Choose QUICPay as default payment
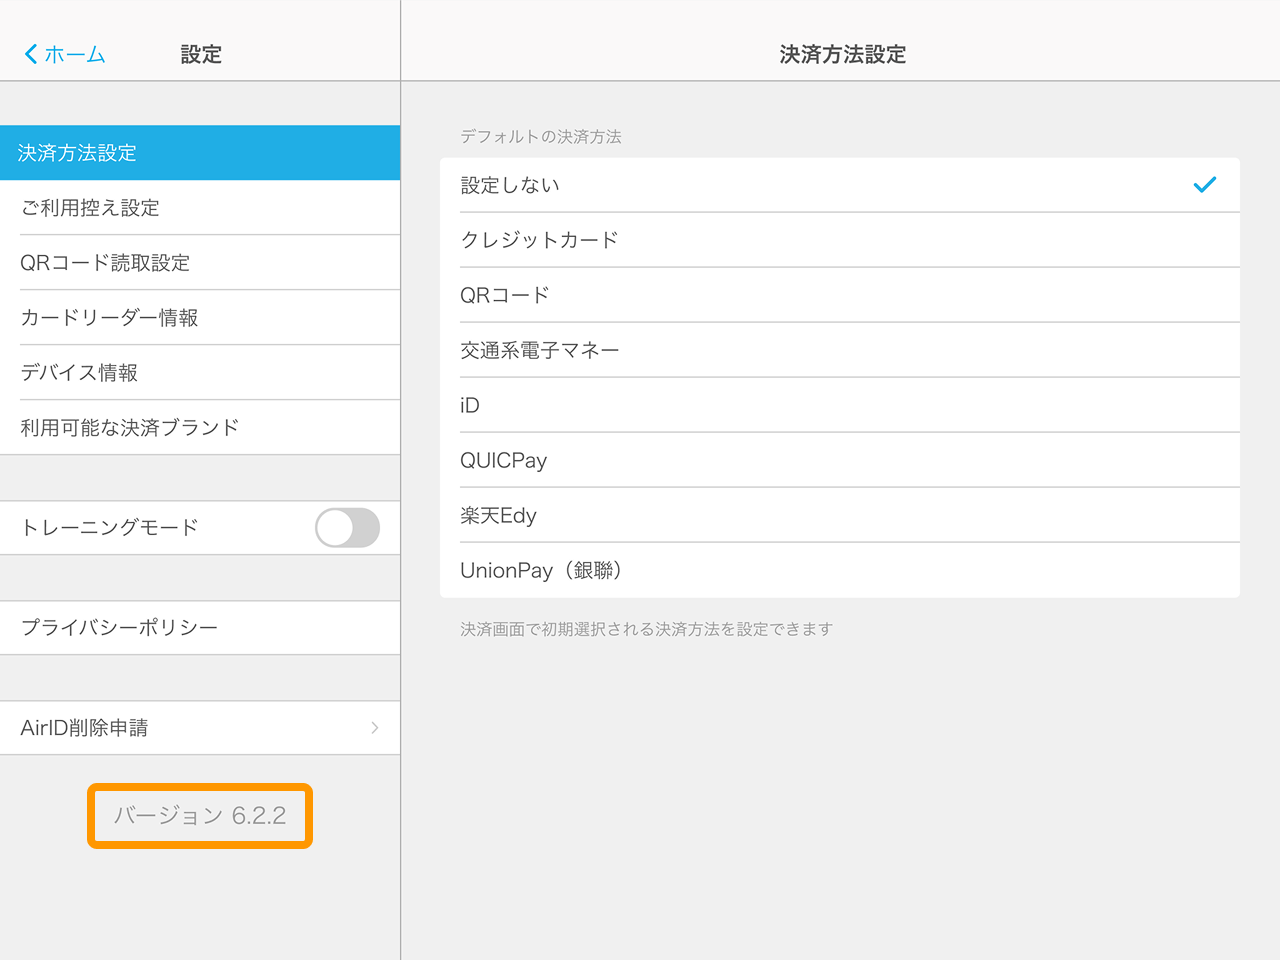This screenshot has width=1280, height=960. click(840, 460)
